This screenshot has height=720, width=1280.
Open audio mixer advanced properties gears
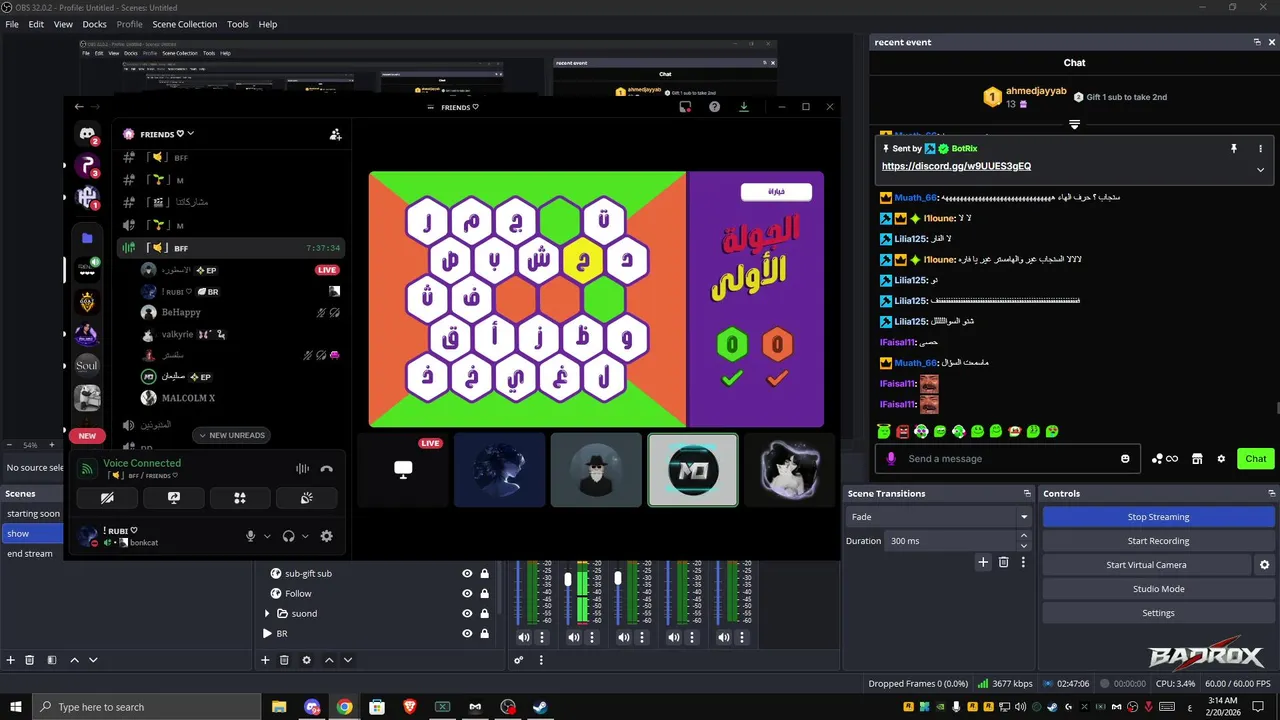tap(519, 660)
